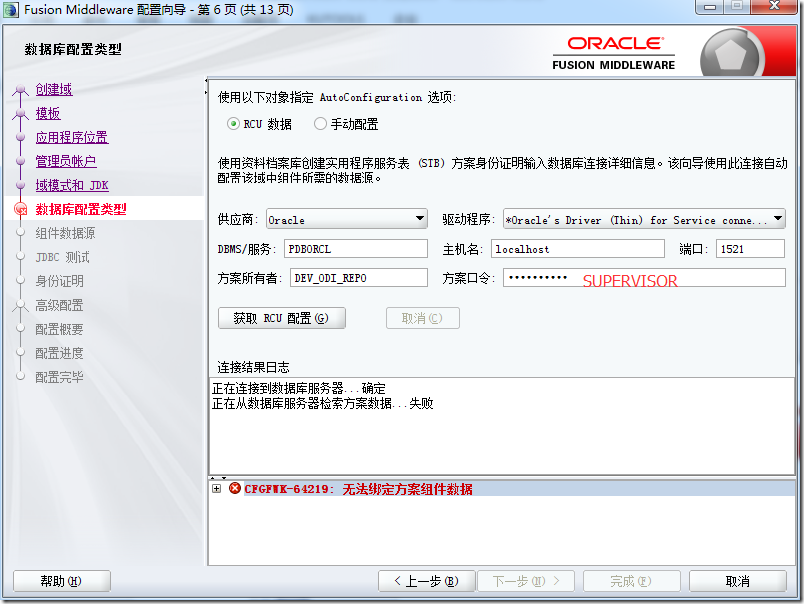Click the step bullet icon beside 模板
The image size is (804, 604).
tap(21, 114)
